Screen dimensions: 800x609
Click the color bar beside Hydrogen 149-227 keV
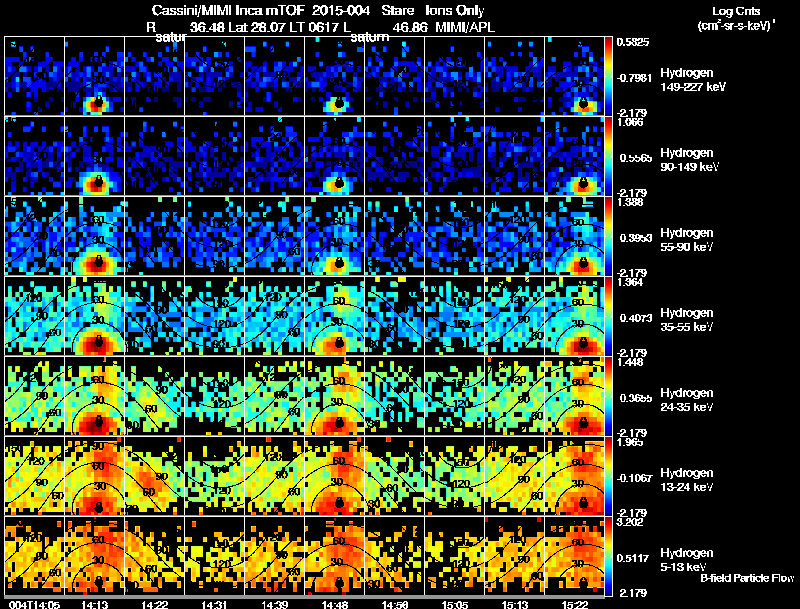point(608,75)
